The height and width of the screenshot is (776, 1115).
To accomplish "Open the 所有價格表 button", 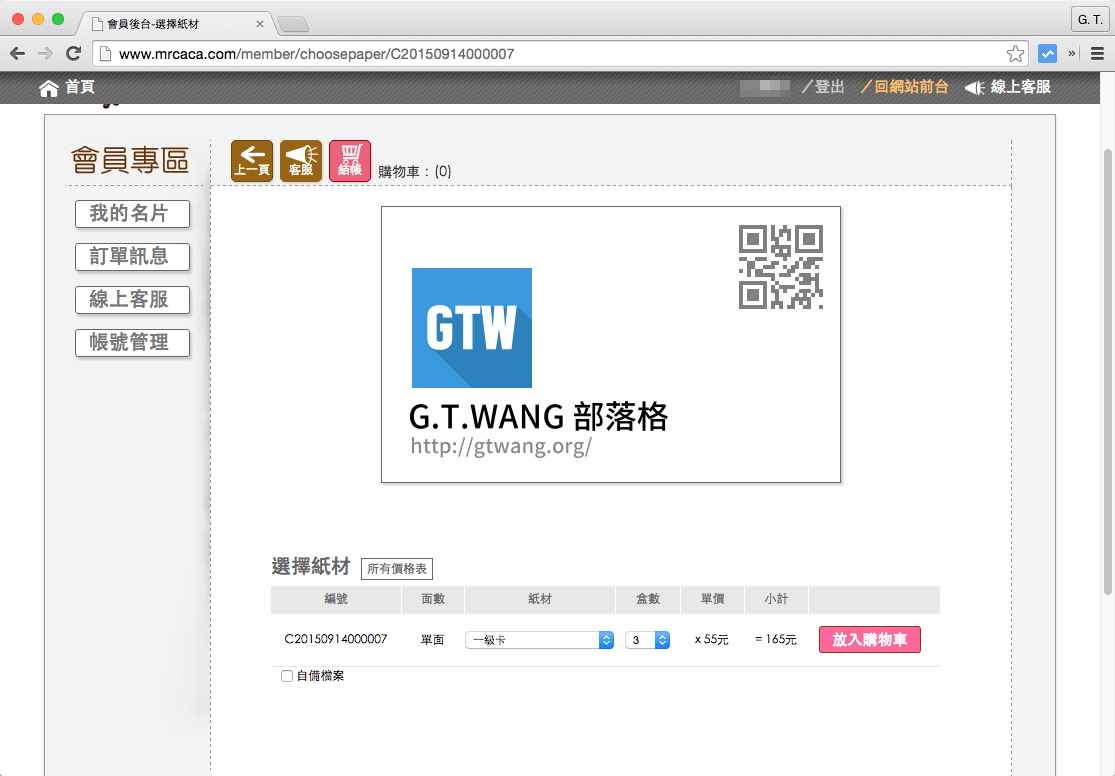I will (397, 569).
